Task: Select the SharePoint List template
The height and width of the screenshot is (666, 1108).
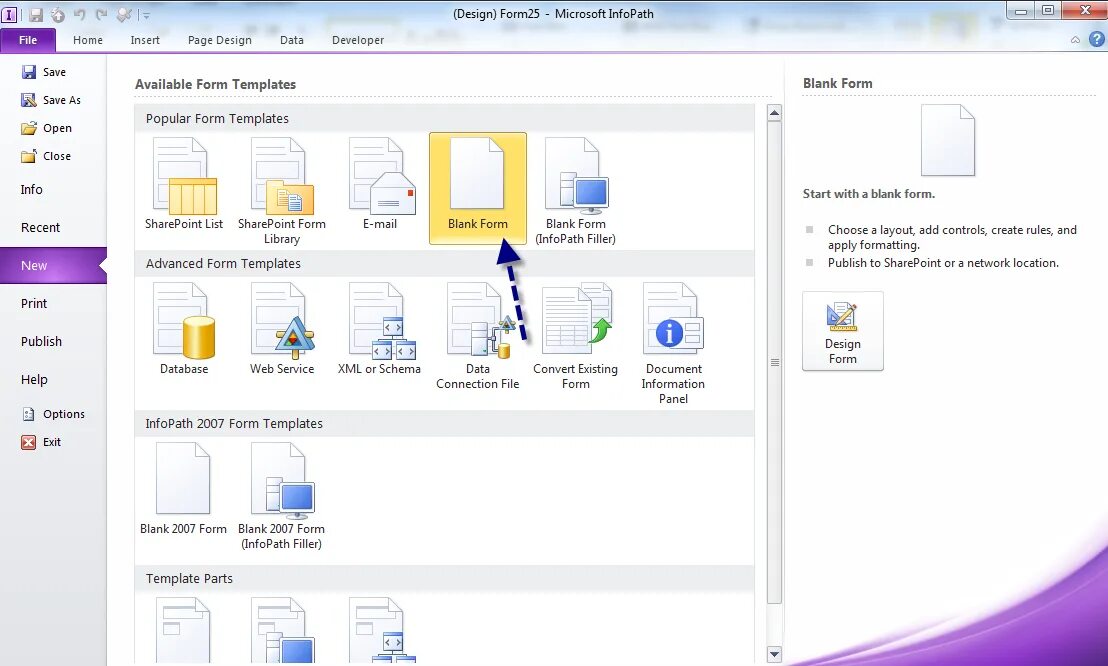Action: [x=184, y=185]
